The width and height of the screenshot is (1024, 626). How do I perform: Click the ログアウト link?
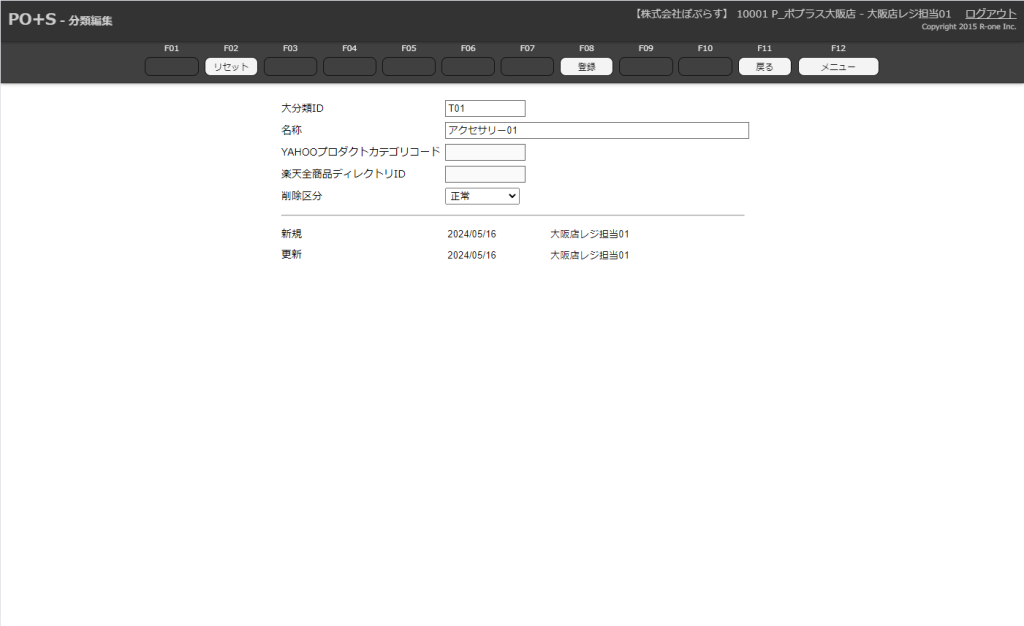(x=990, y=13)
